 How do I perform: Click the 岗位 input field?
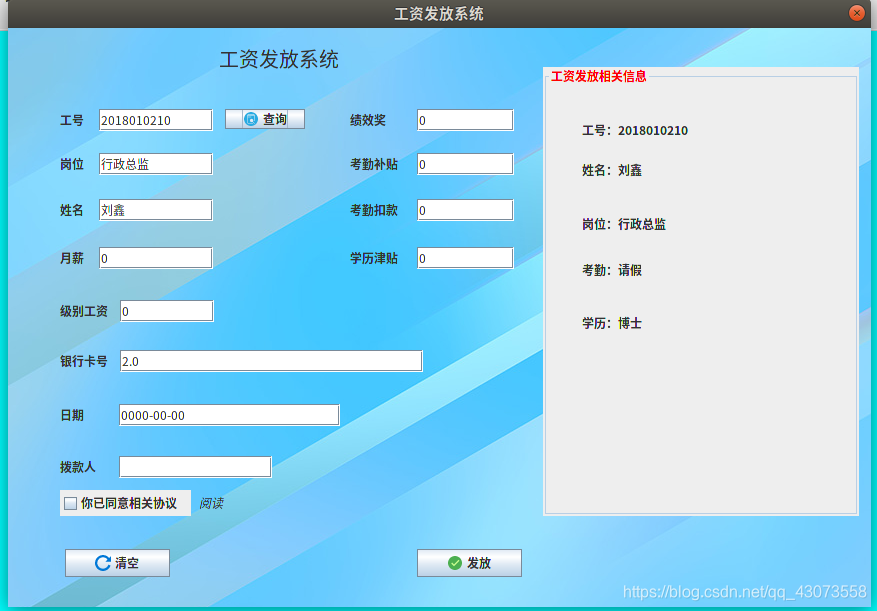click(x=156, y=164)
